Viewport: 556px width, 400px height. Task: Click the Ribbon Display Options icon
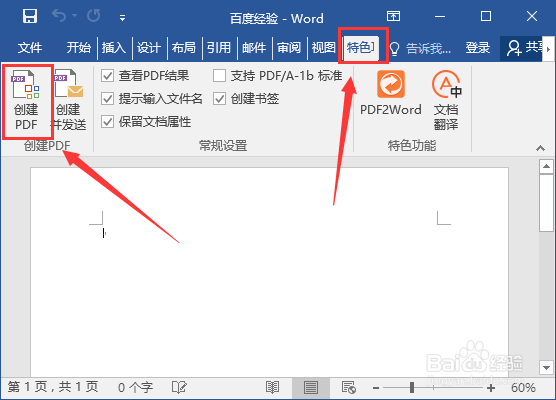click(393, 16)
